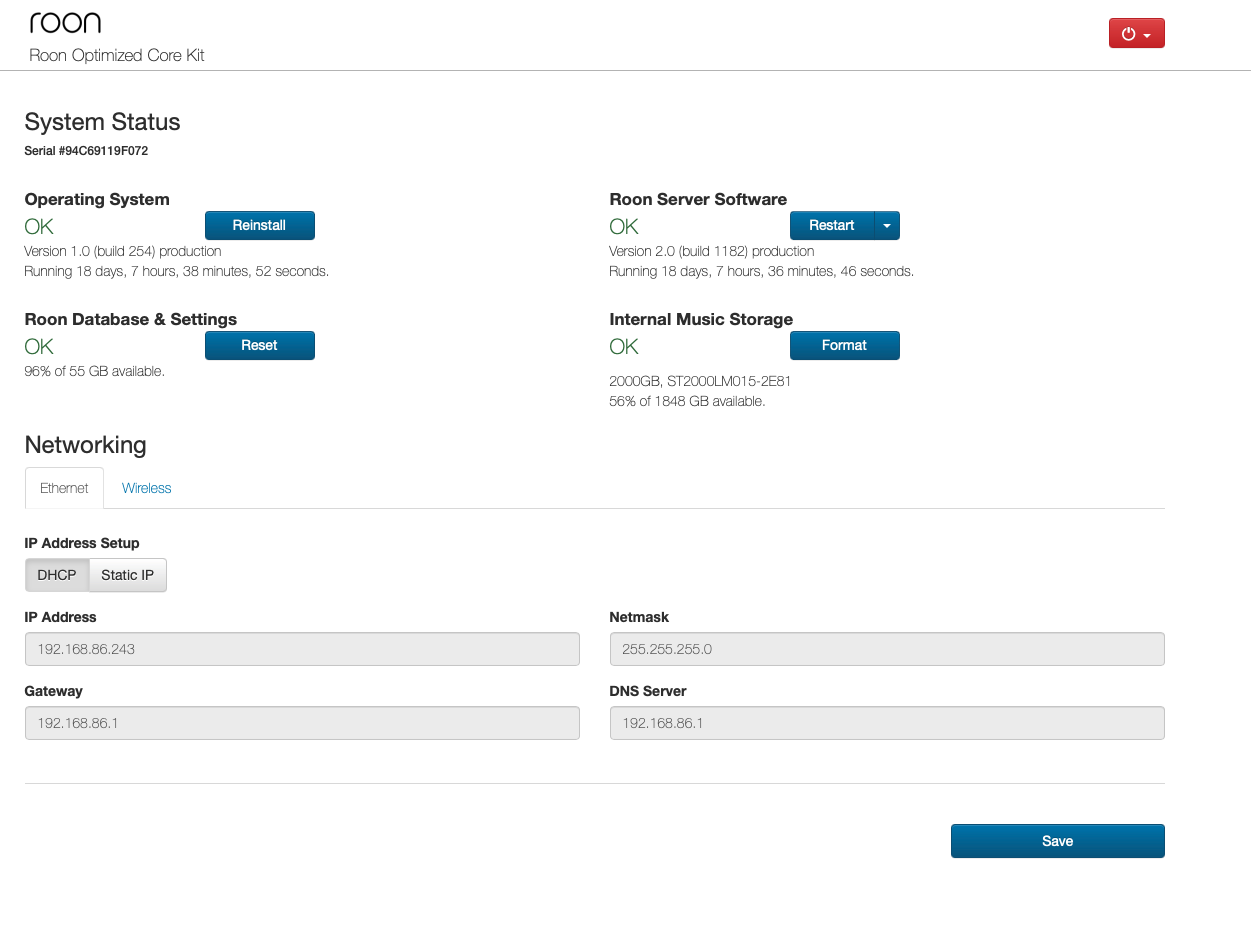This screenshot has width=1251, height=929.
Task: Select DHCP for IP address setup
Action: tap(57, 575)
